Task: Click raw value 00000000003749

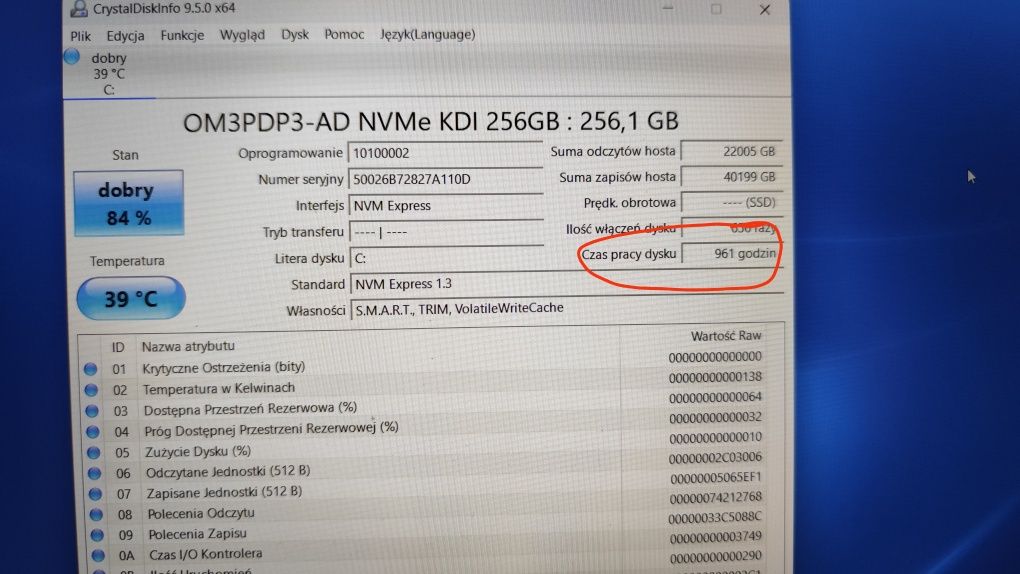Action: (715, 538)
